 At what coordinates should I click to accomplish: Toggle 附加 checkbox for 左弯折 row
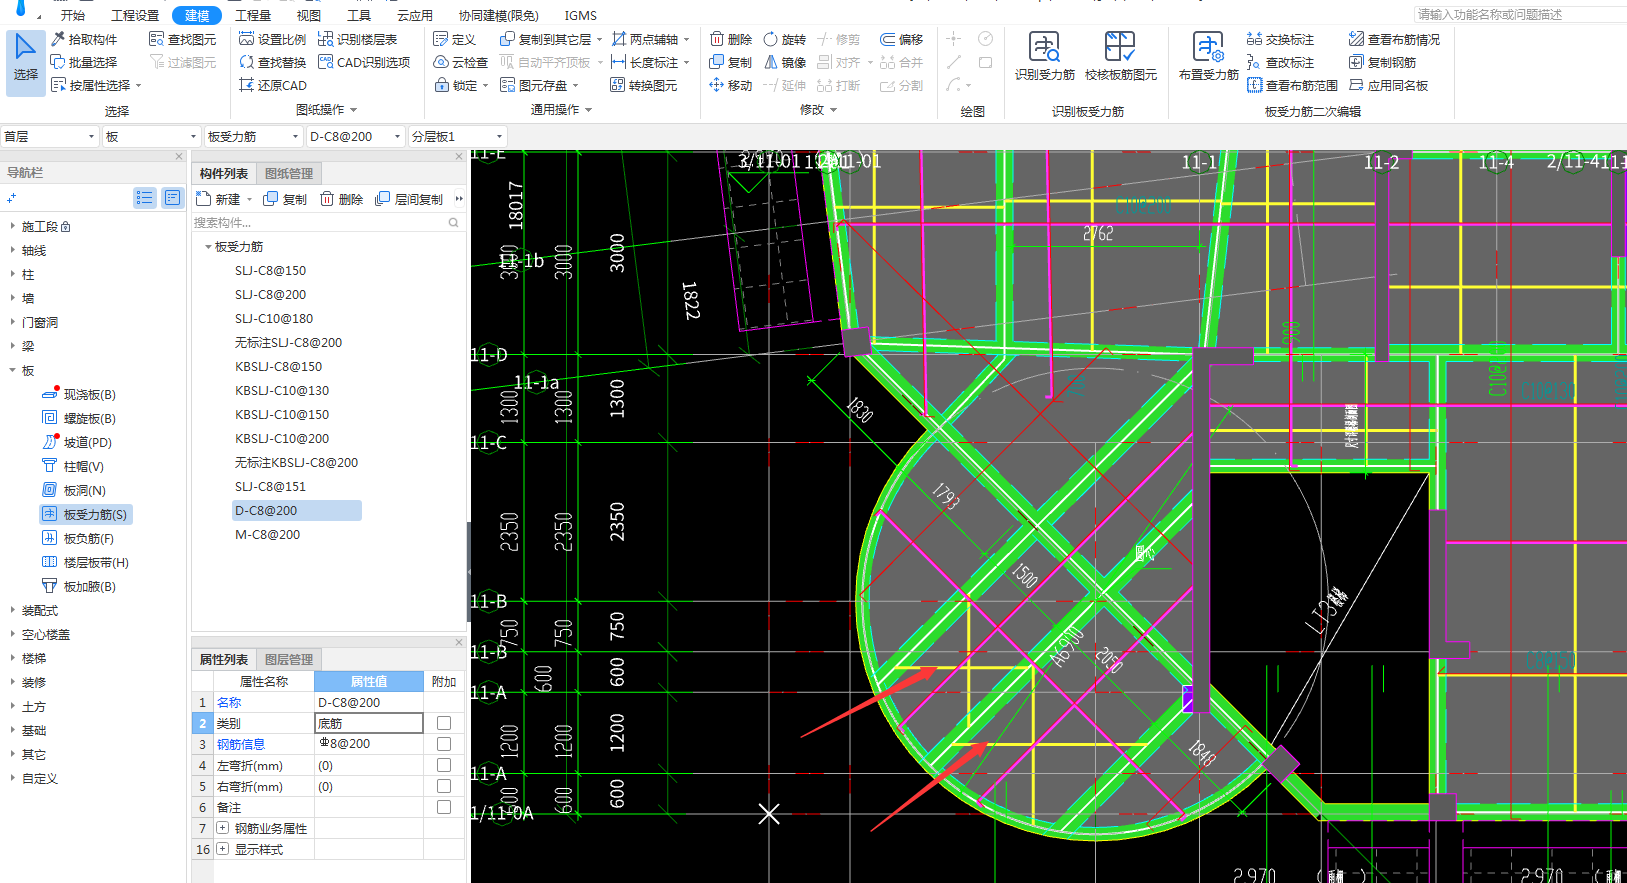pos(444,765)
